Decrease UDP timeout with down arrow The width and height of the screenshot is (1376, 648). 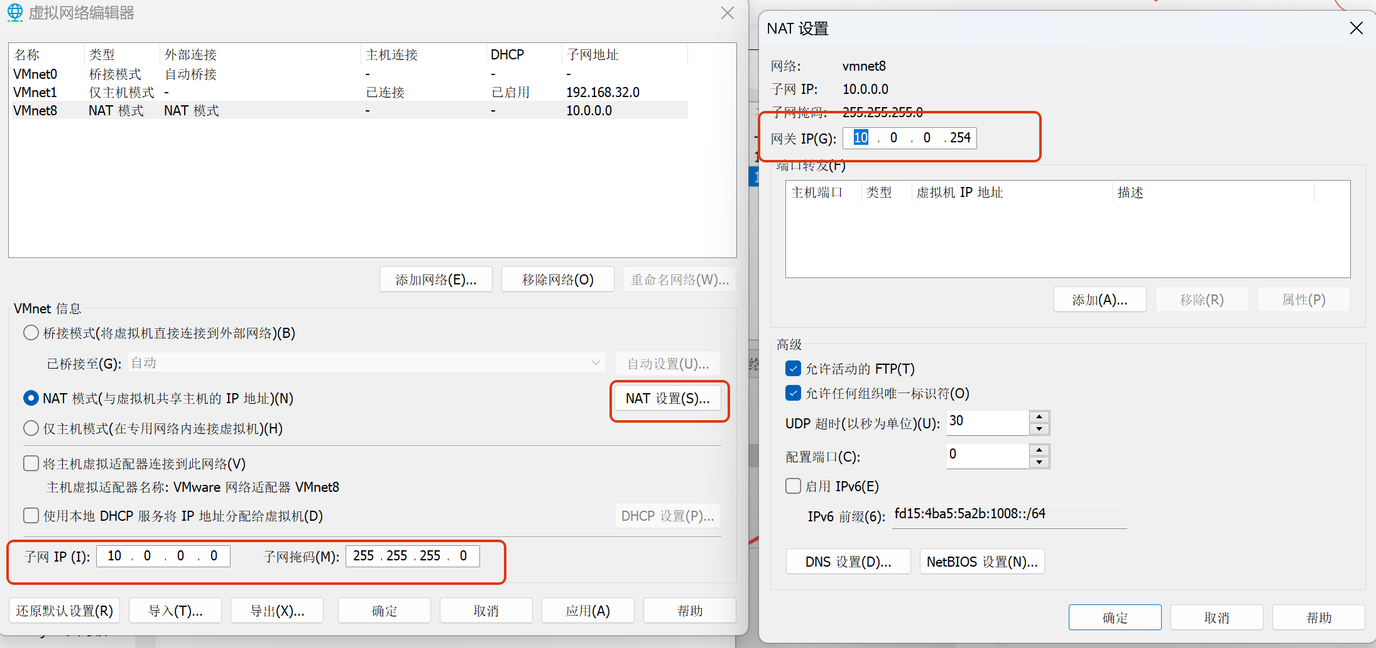1040,429
